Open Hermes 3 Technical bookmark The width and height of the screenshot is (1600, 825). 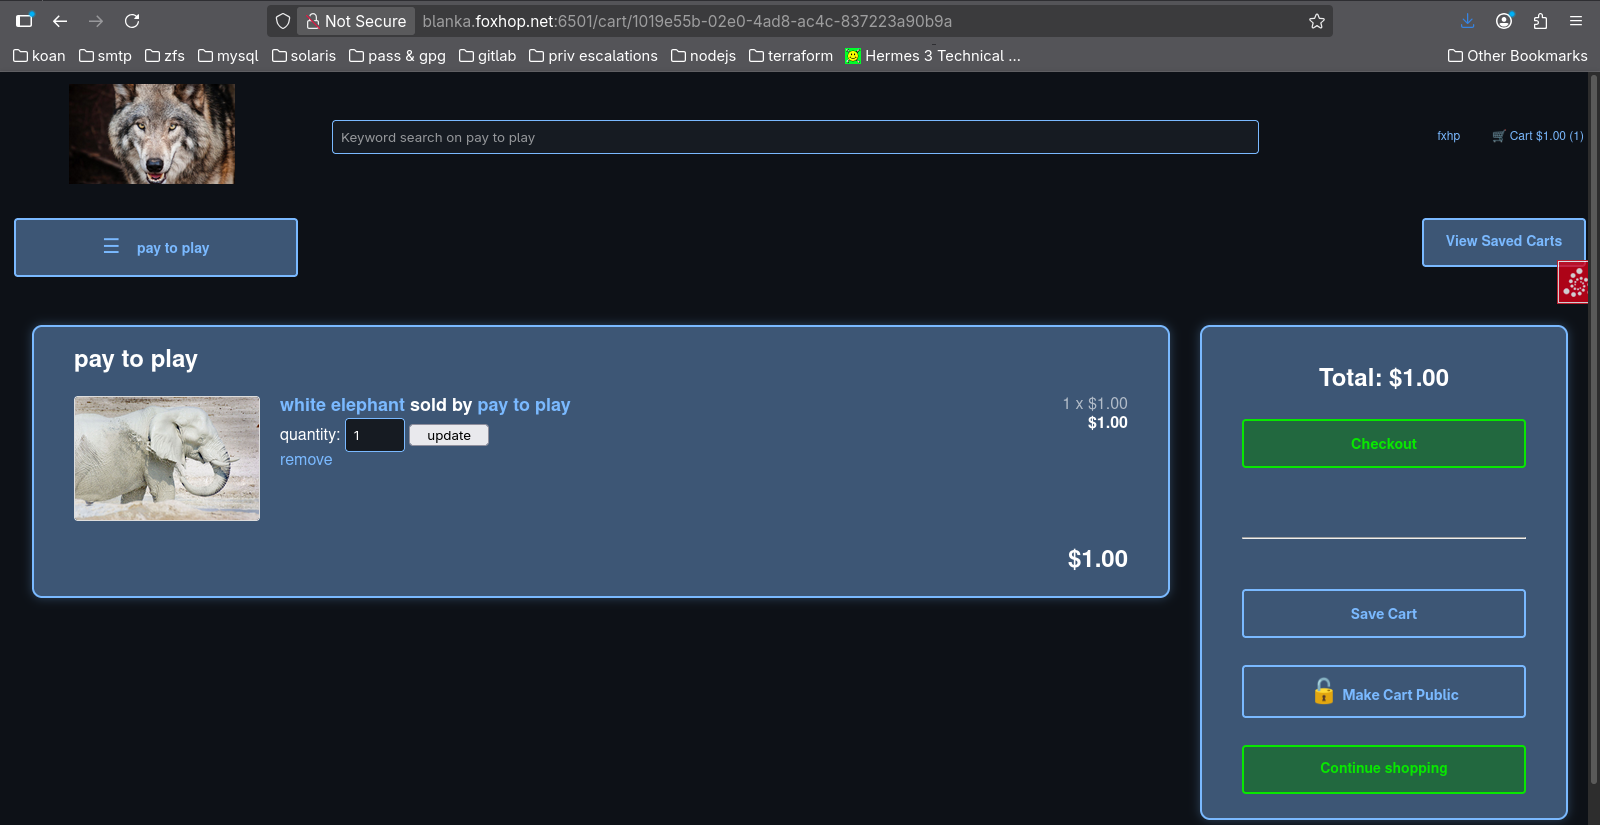click(x=932, y=56)
